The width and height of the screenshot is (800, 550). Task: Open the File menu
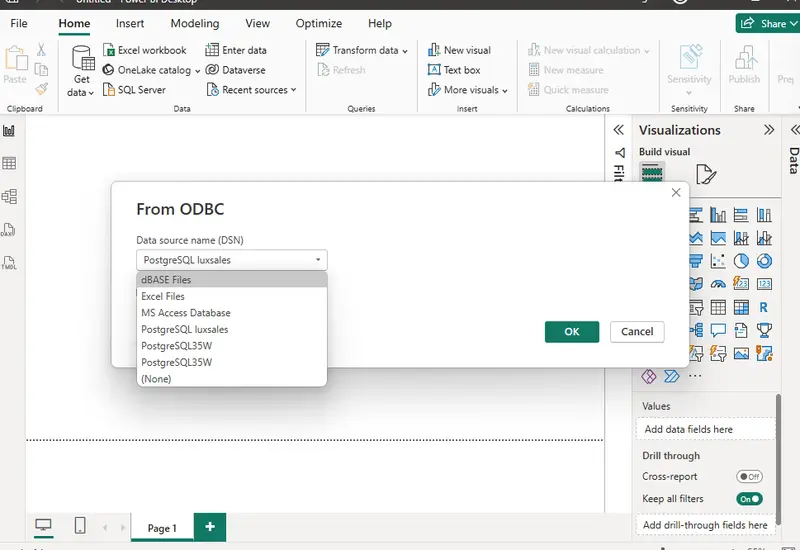click(x=19, y=23)
